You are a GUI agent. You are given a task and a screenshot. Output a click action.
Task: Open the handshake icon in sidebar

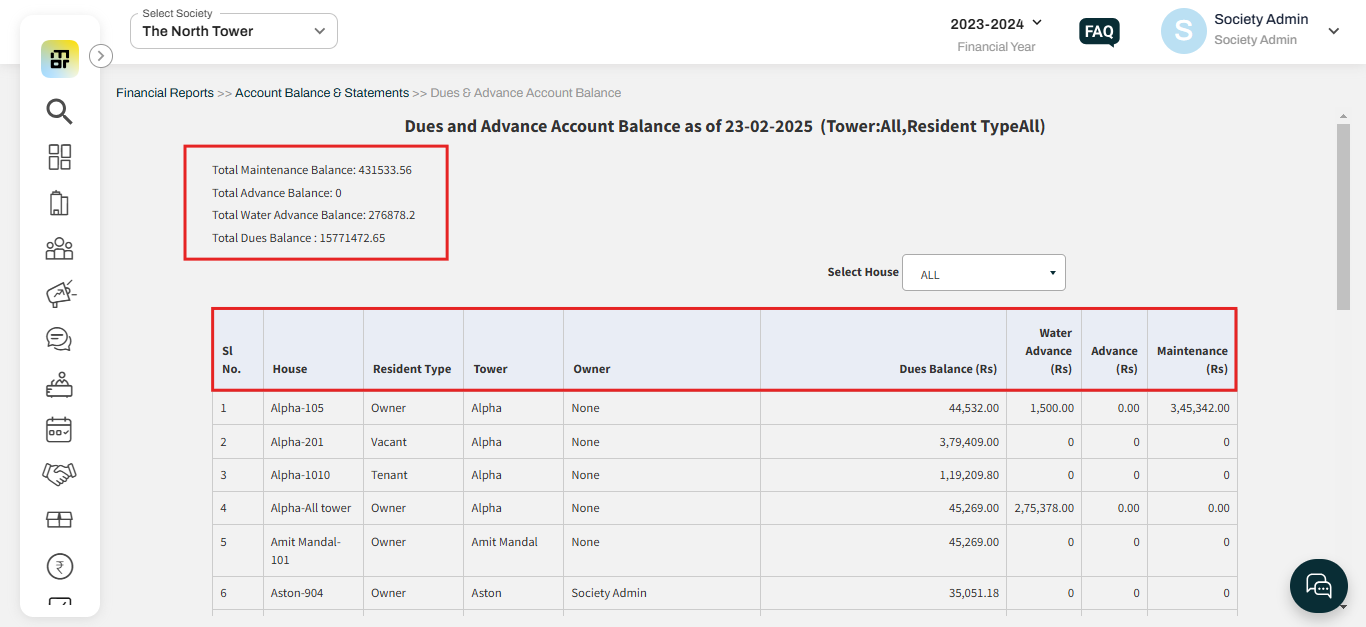[60, 474]
